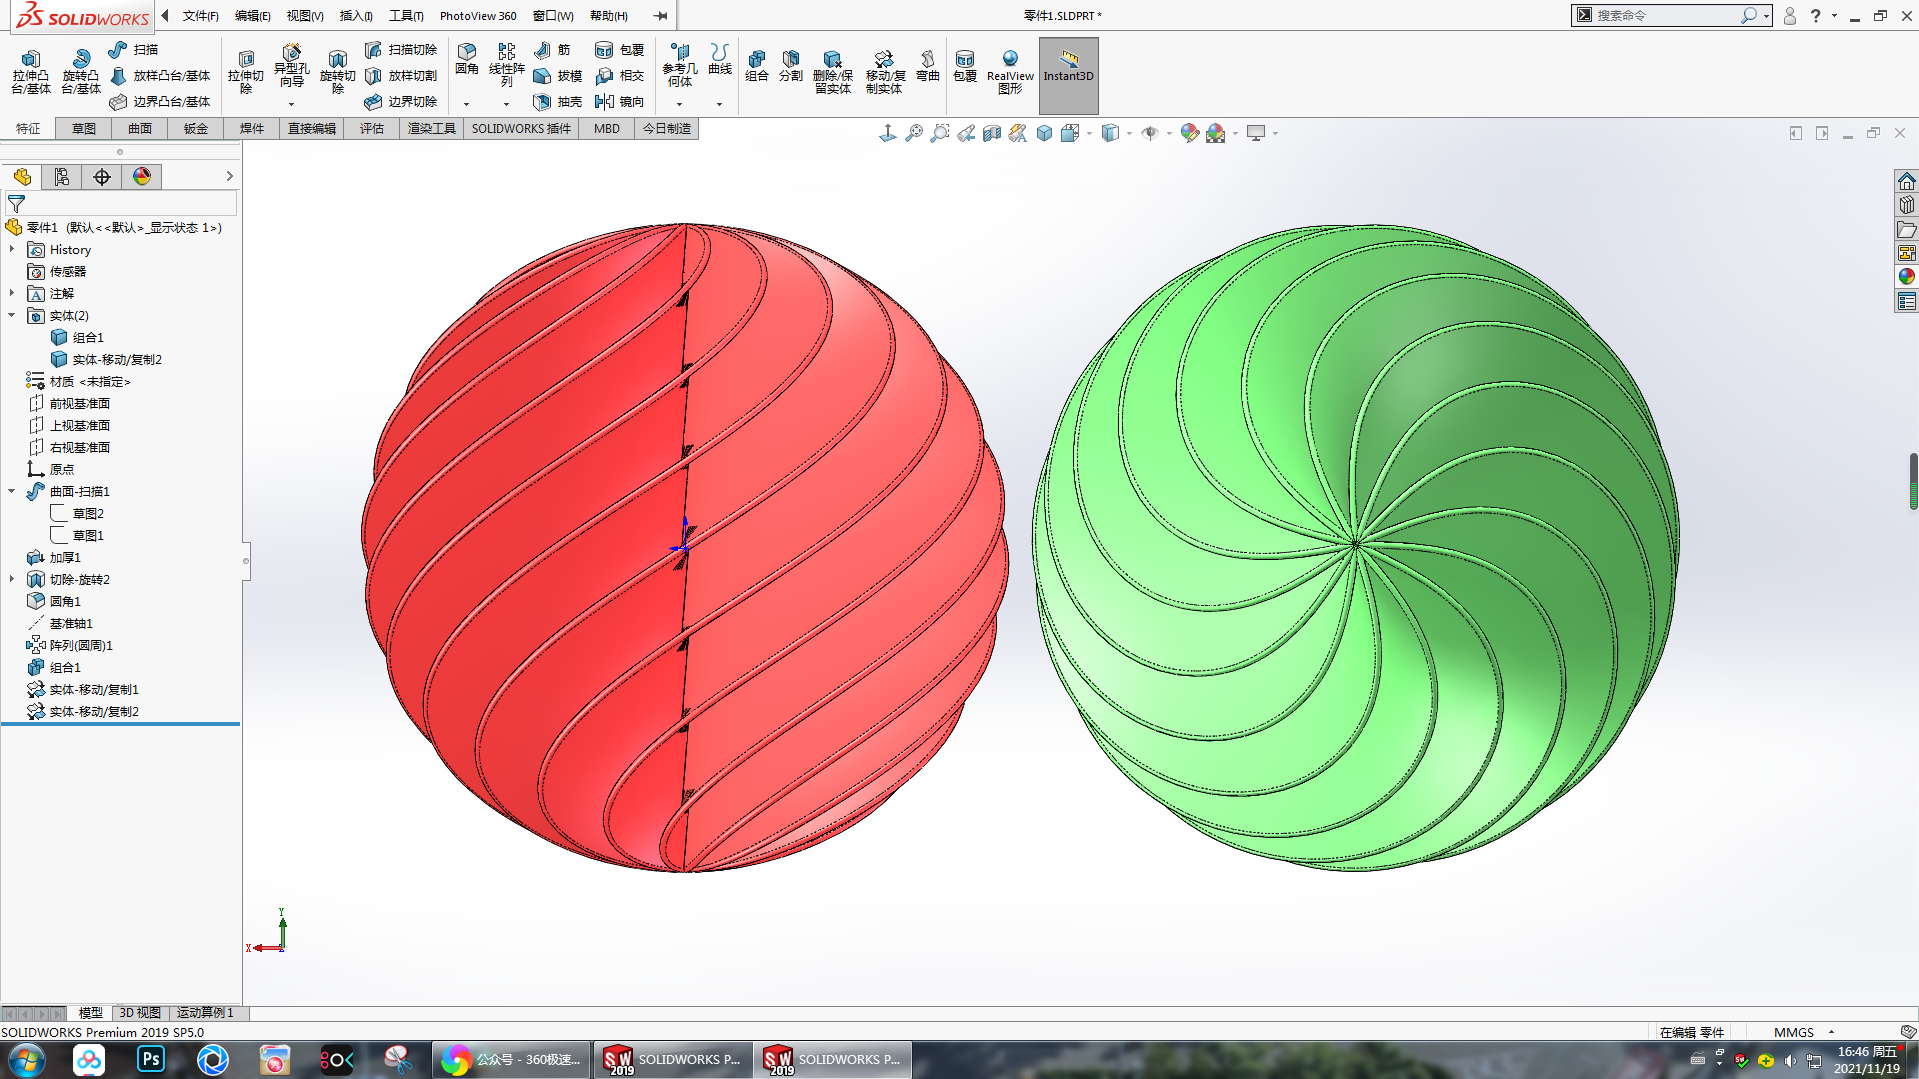Click the RealView Graphics (RealView 图形) button
Screen dimensions: 1919x1079
[x=1010, y=71]
